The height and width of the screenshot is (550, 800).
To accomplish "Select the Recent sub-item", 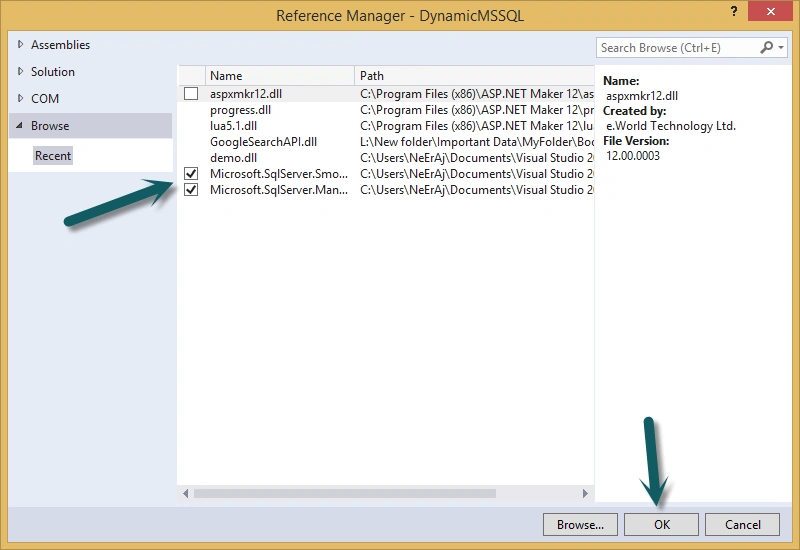I will [53, 156].
